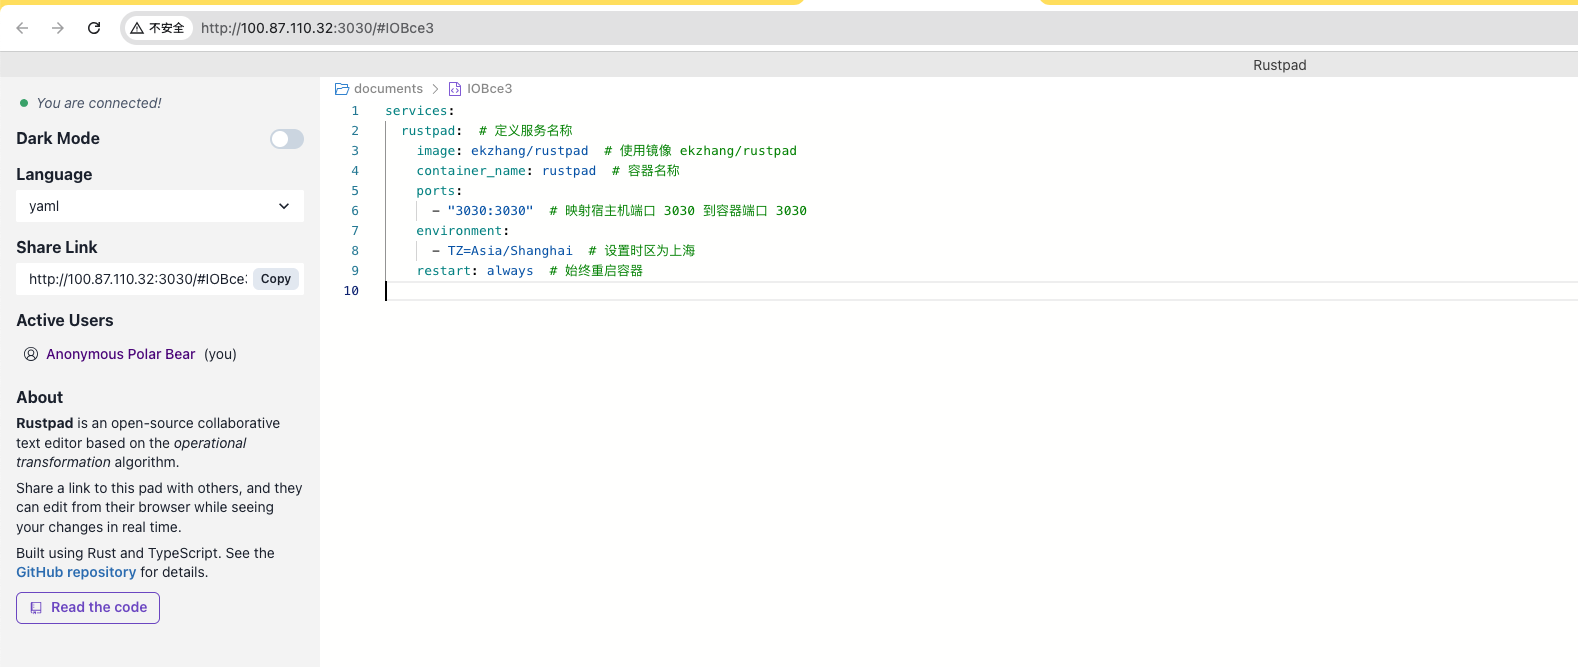Click the green connection status dot
The height and width of the screenshot is (667, 1578).
coord(24,103)
